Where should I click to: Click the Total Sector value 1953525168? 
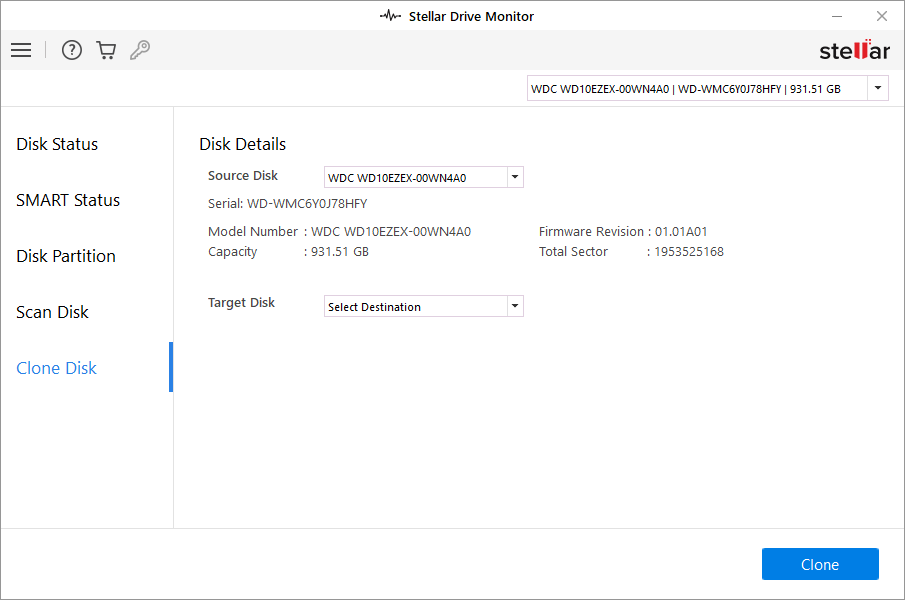point(689,252)
